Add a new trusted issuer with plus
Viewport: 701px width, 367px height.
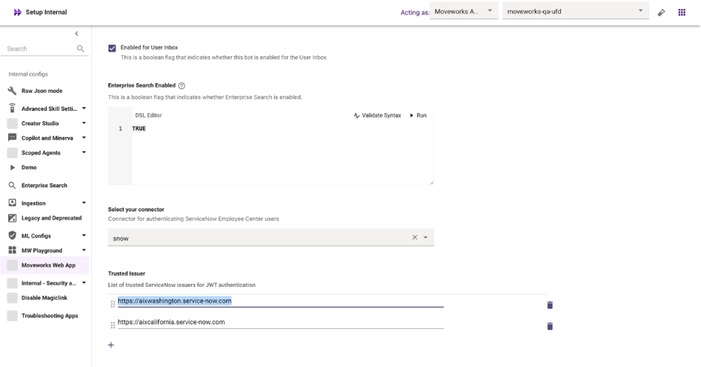pyautogui.click(x=111, y=345)
